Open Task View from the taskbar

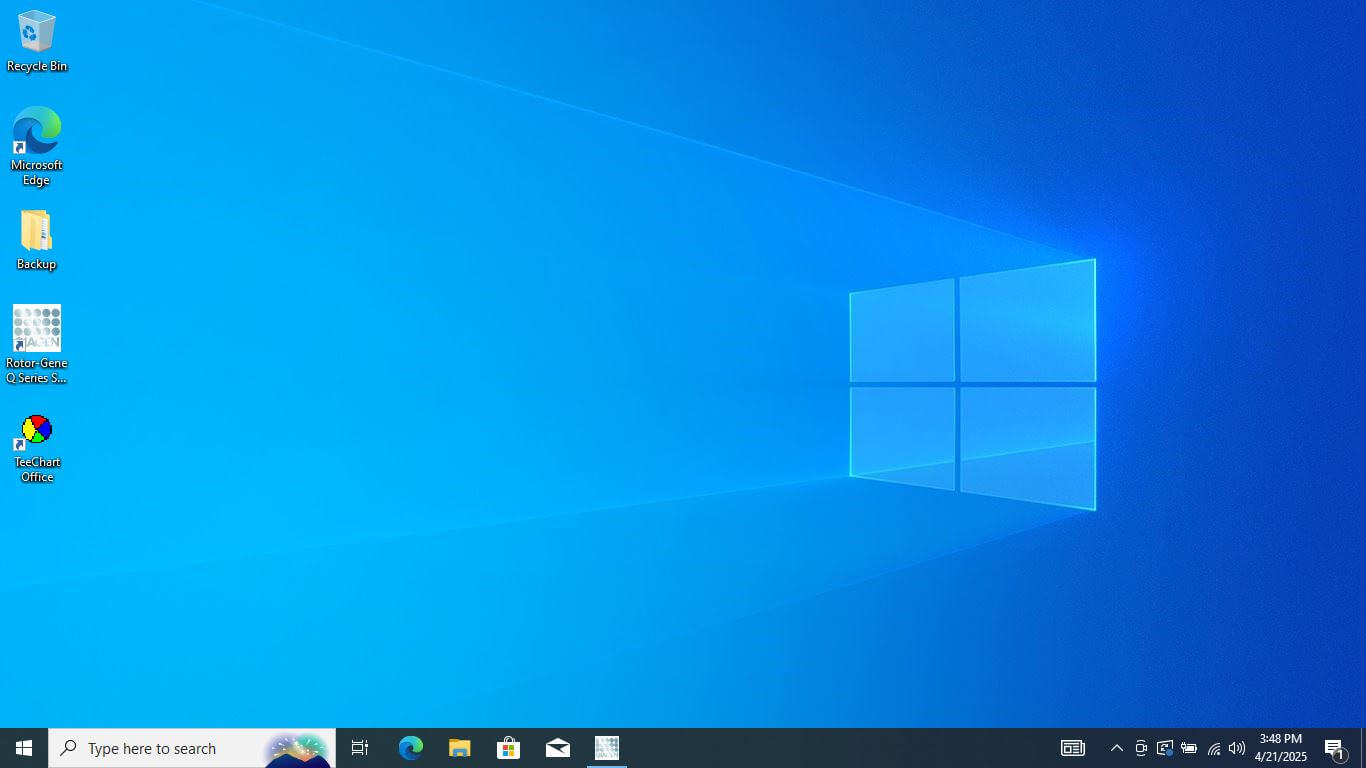360,748
